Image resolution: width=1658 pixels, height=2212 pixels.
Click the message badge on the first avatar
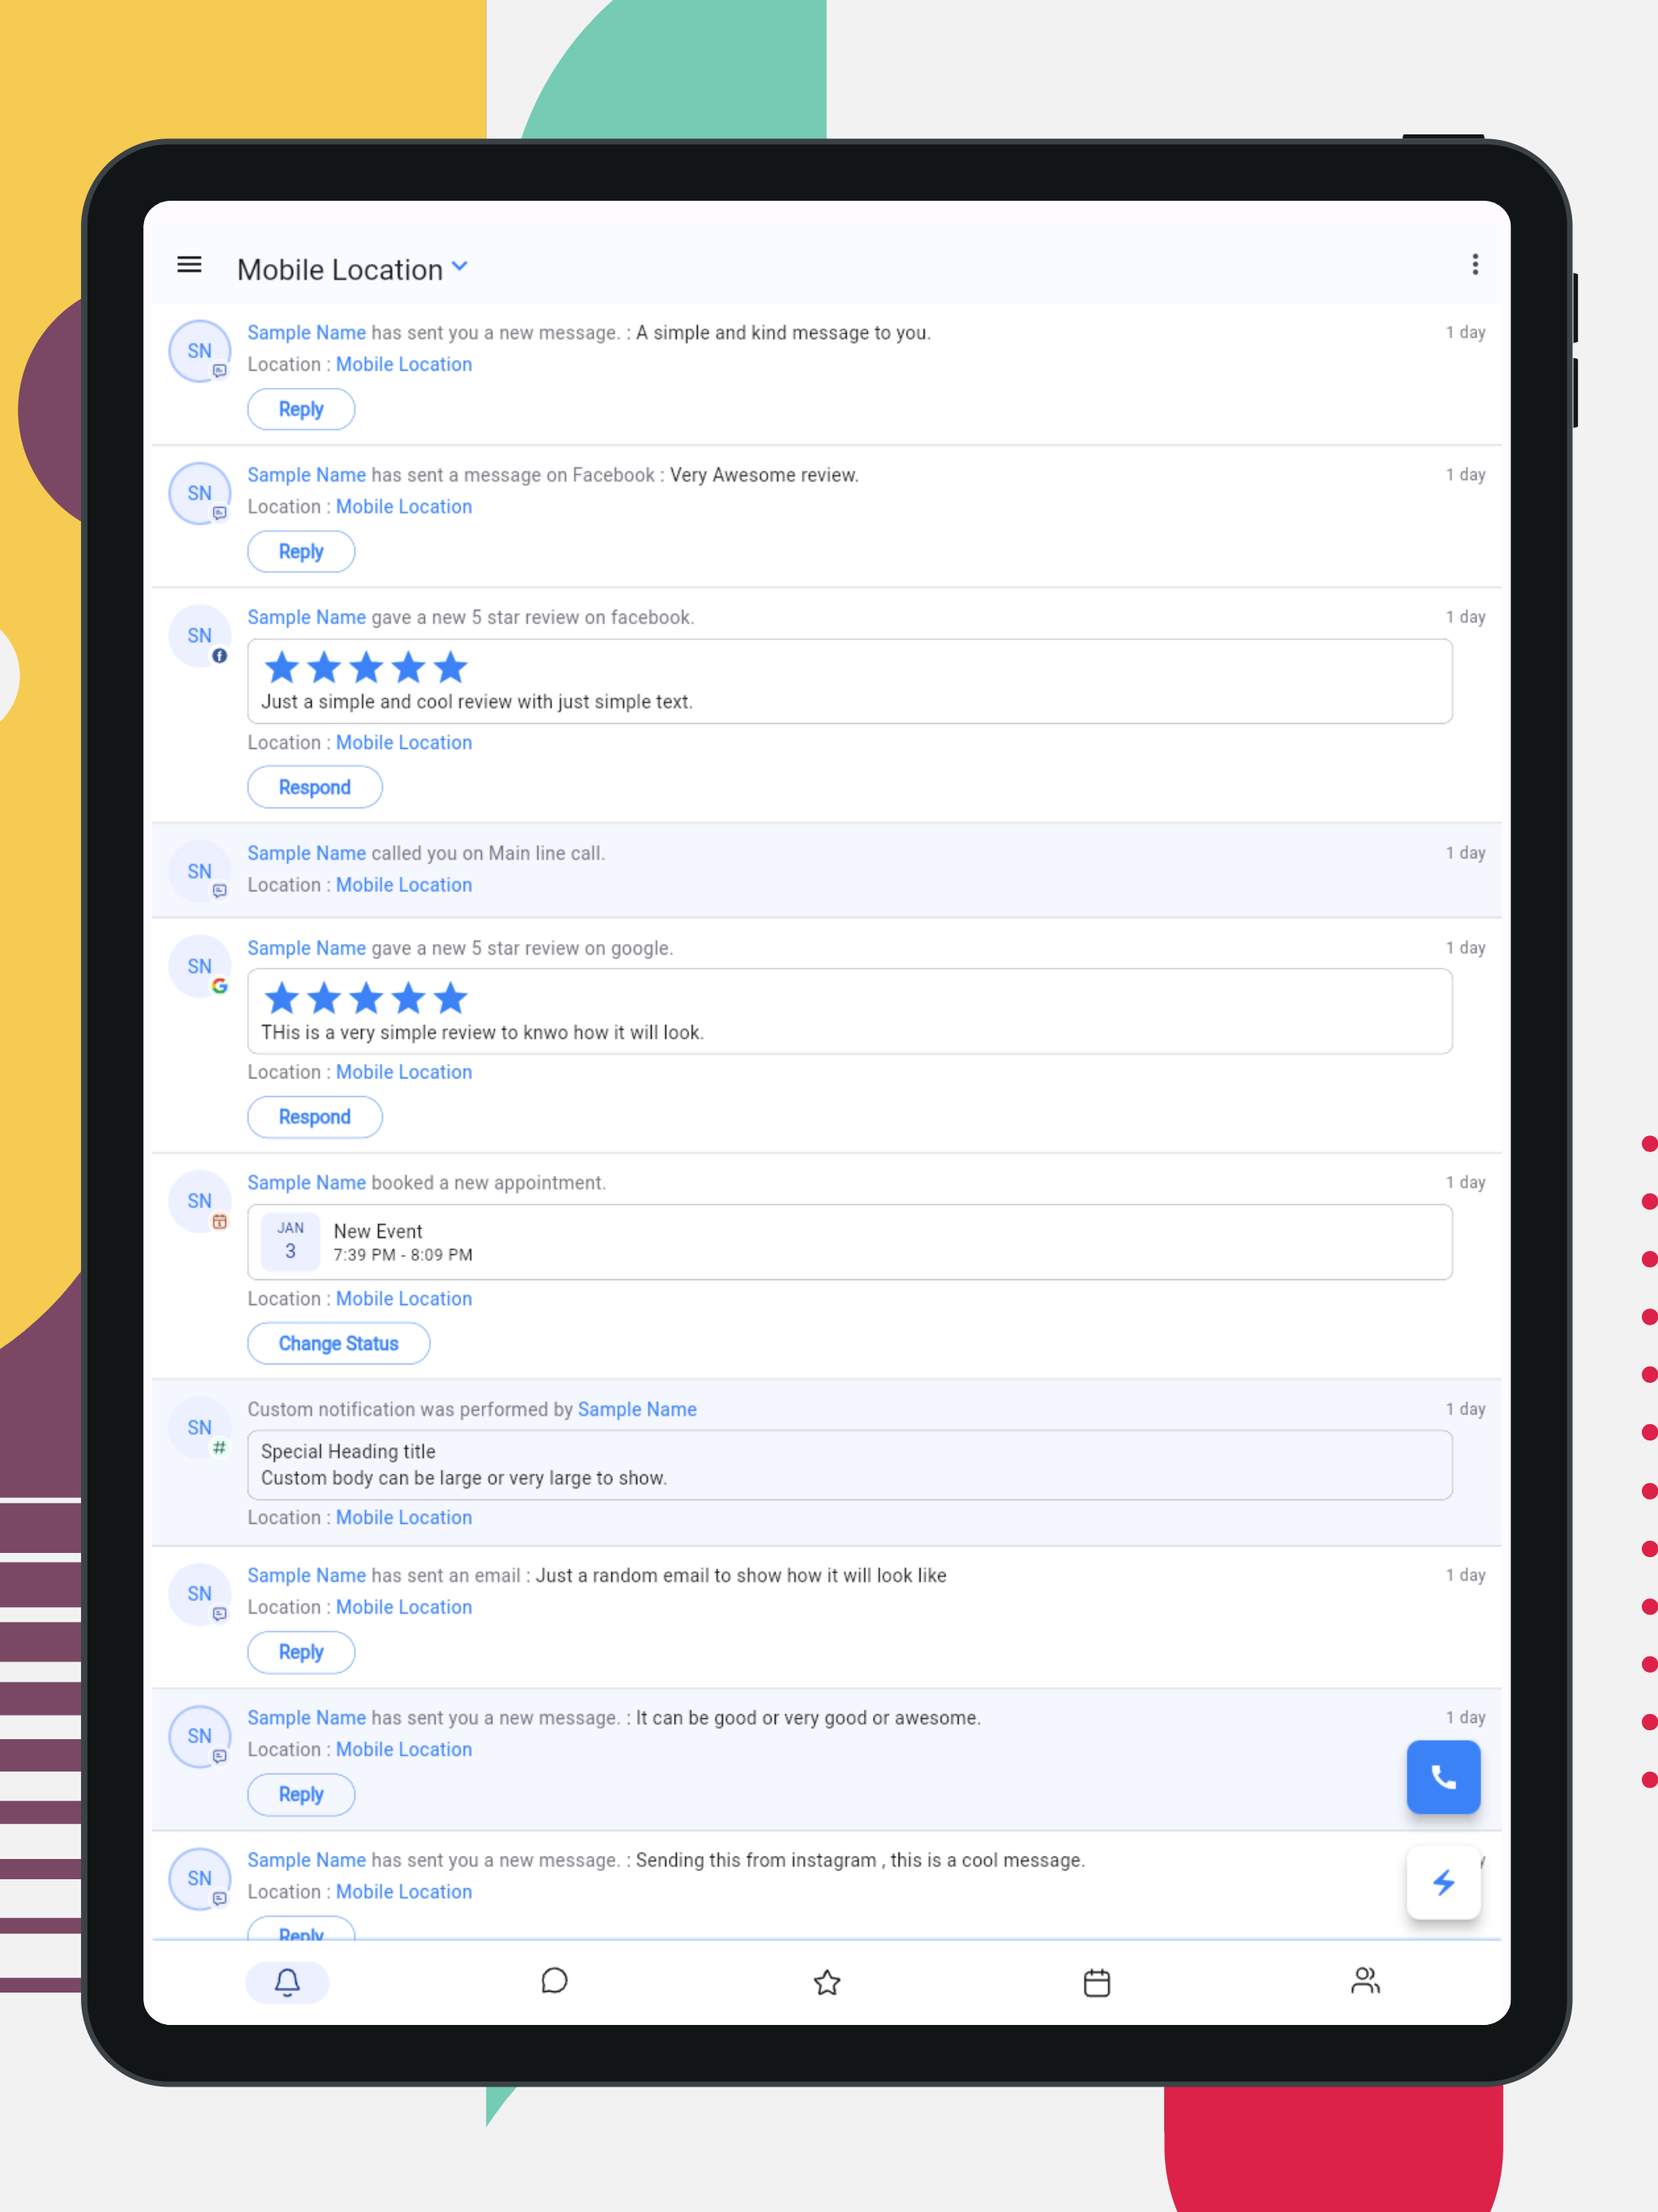click(x=220, y=371)
